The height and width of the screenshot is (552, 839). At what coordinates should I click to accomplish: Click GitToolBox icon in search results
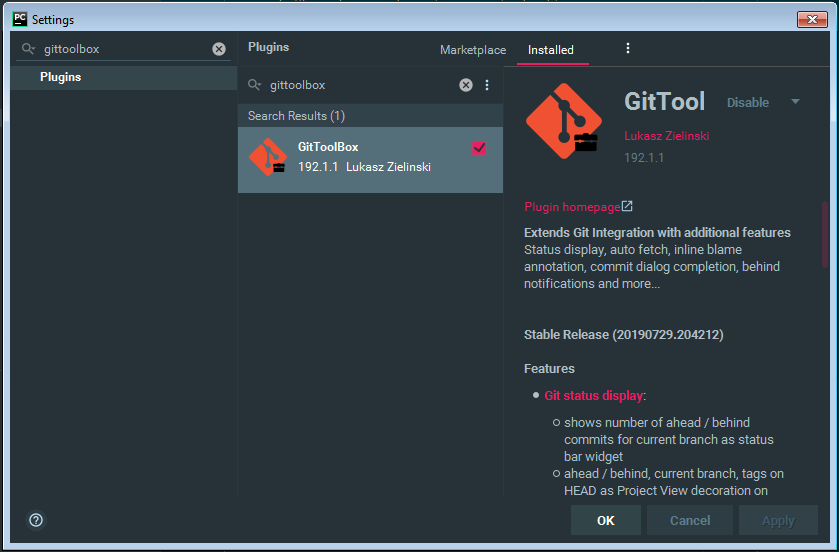coord(268,157)
